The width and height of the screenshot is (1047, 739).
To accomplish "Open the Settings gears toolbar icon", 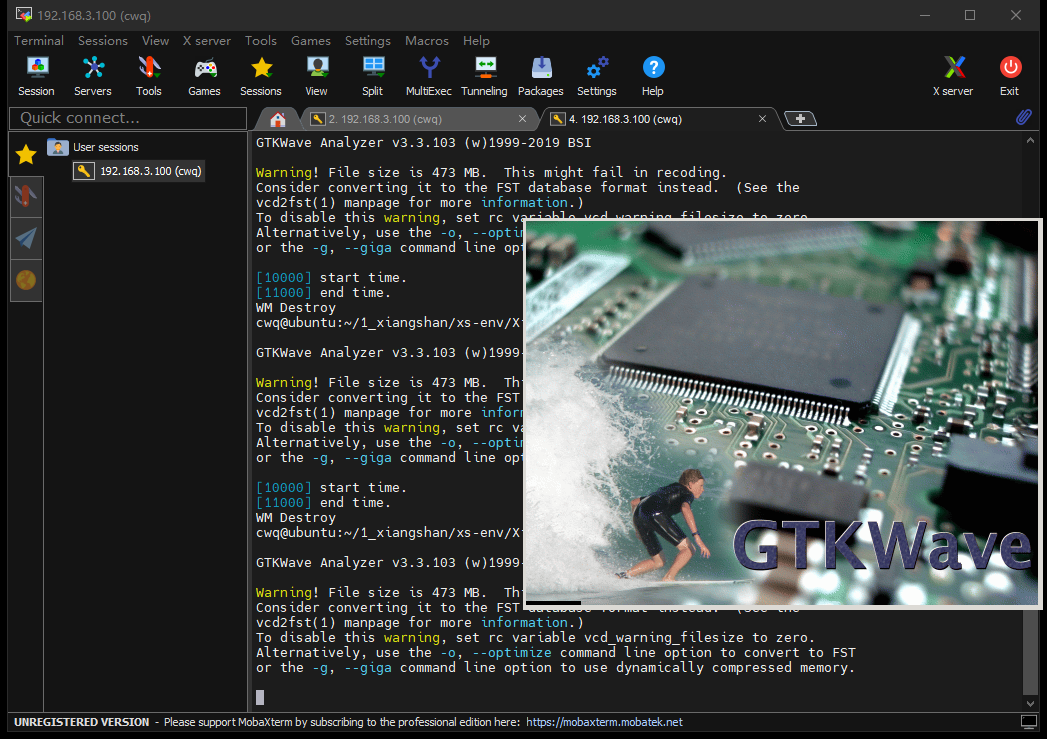I will 597,76.
